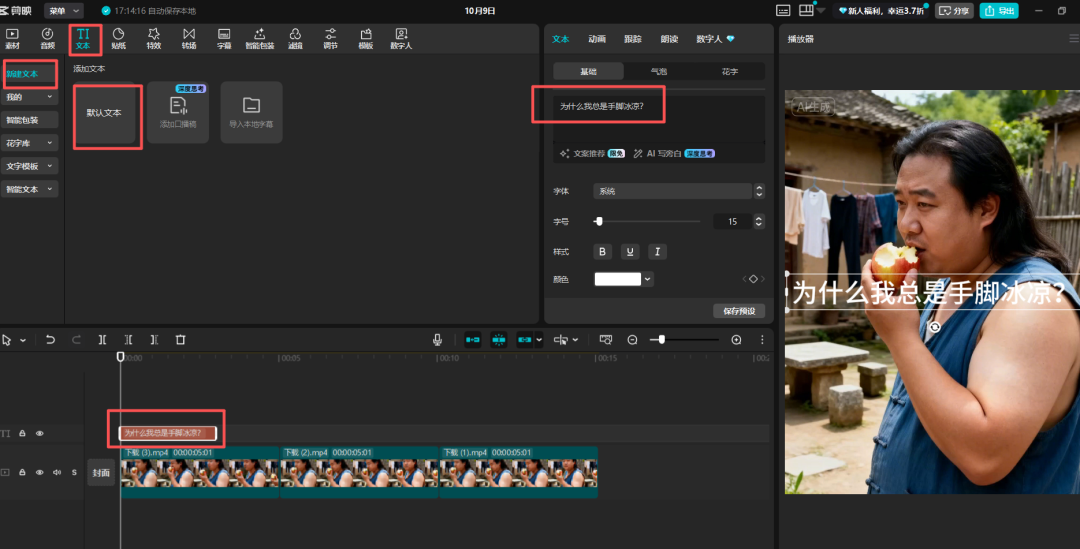Image resolution: width=1080 pixels, height=549 pixels.
Task: Click the delete trash icon in timeline toolbar
Action: (180, 340)
